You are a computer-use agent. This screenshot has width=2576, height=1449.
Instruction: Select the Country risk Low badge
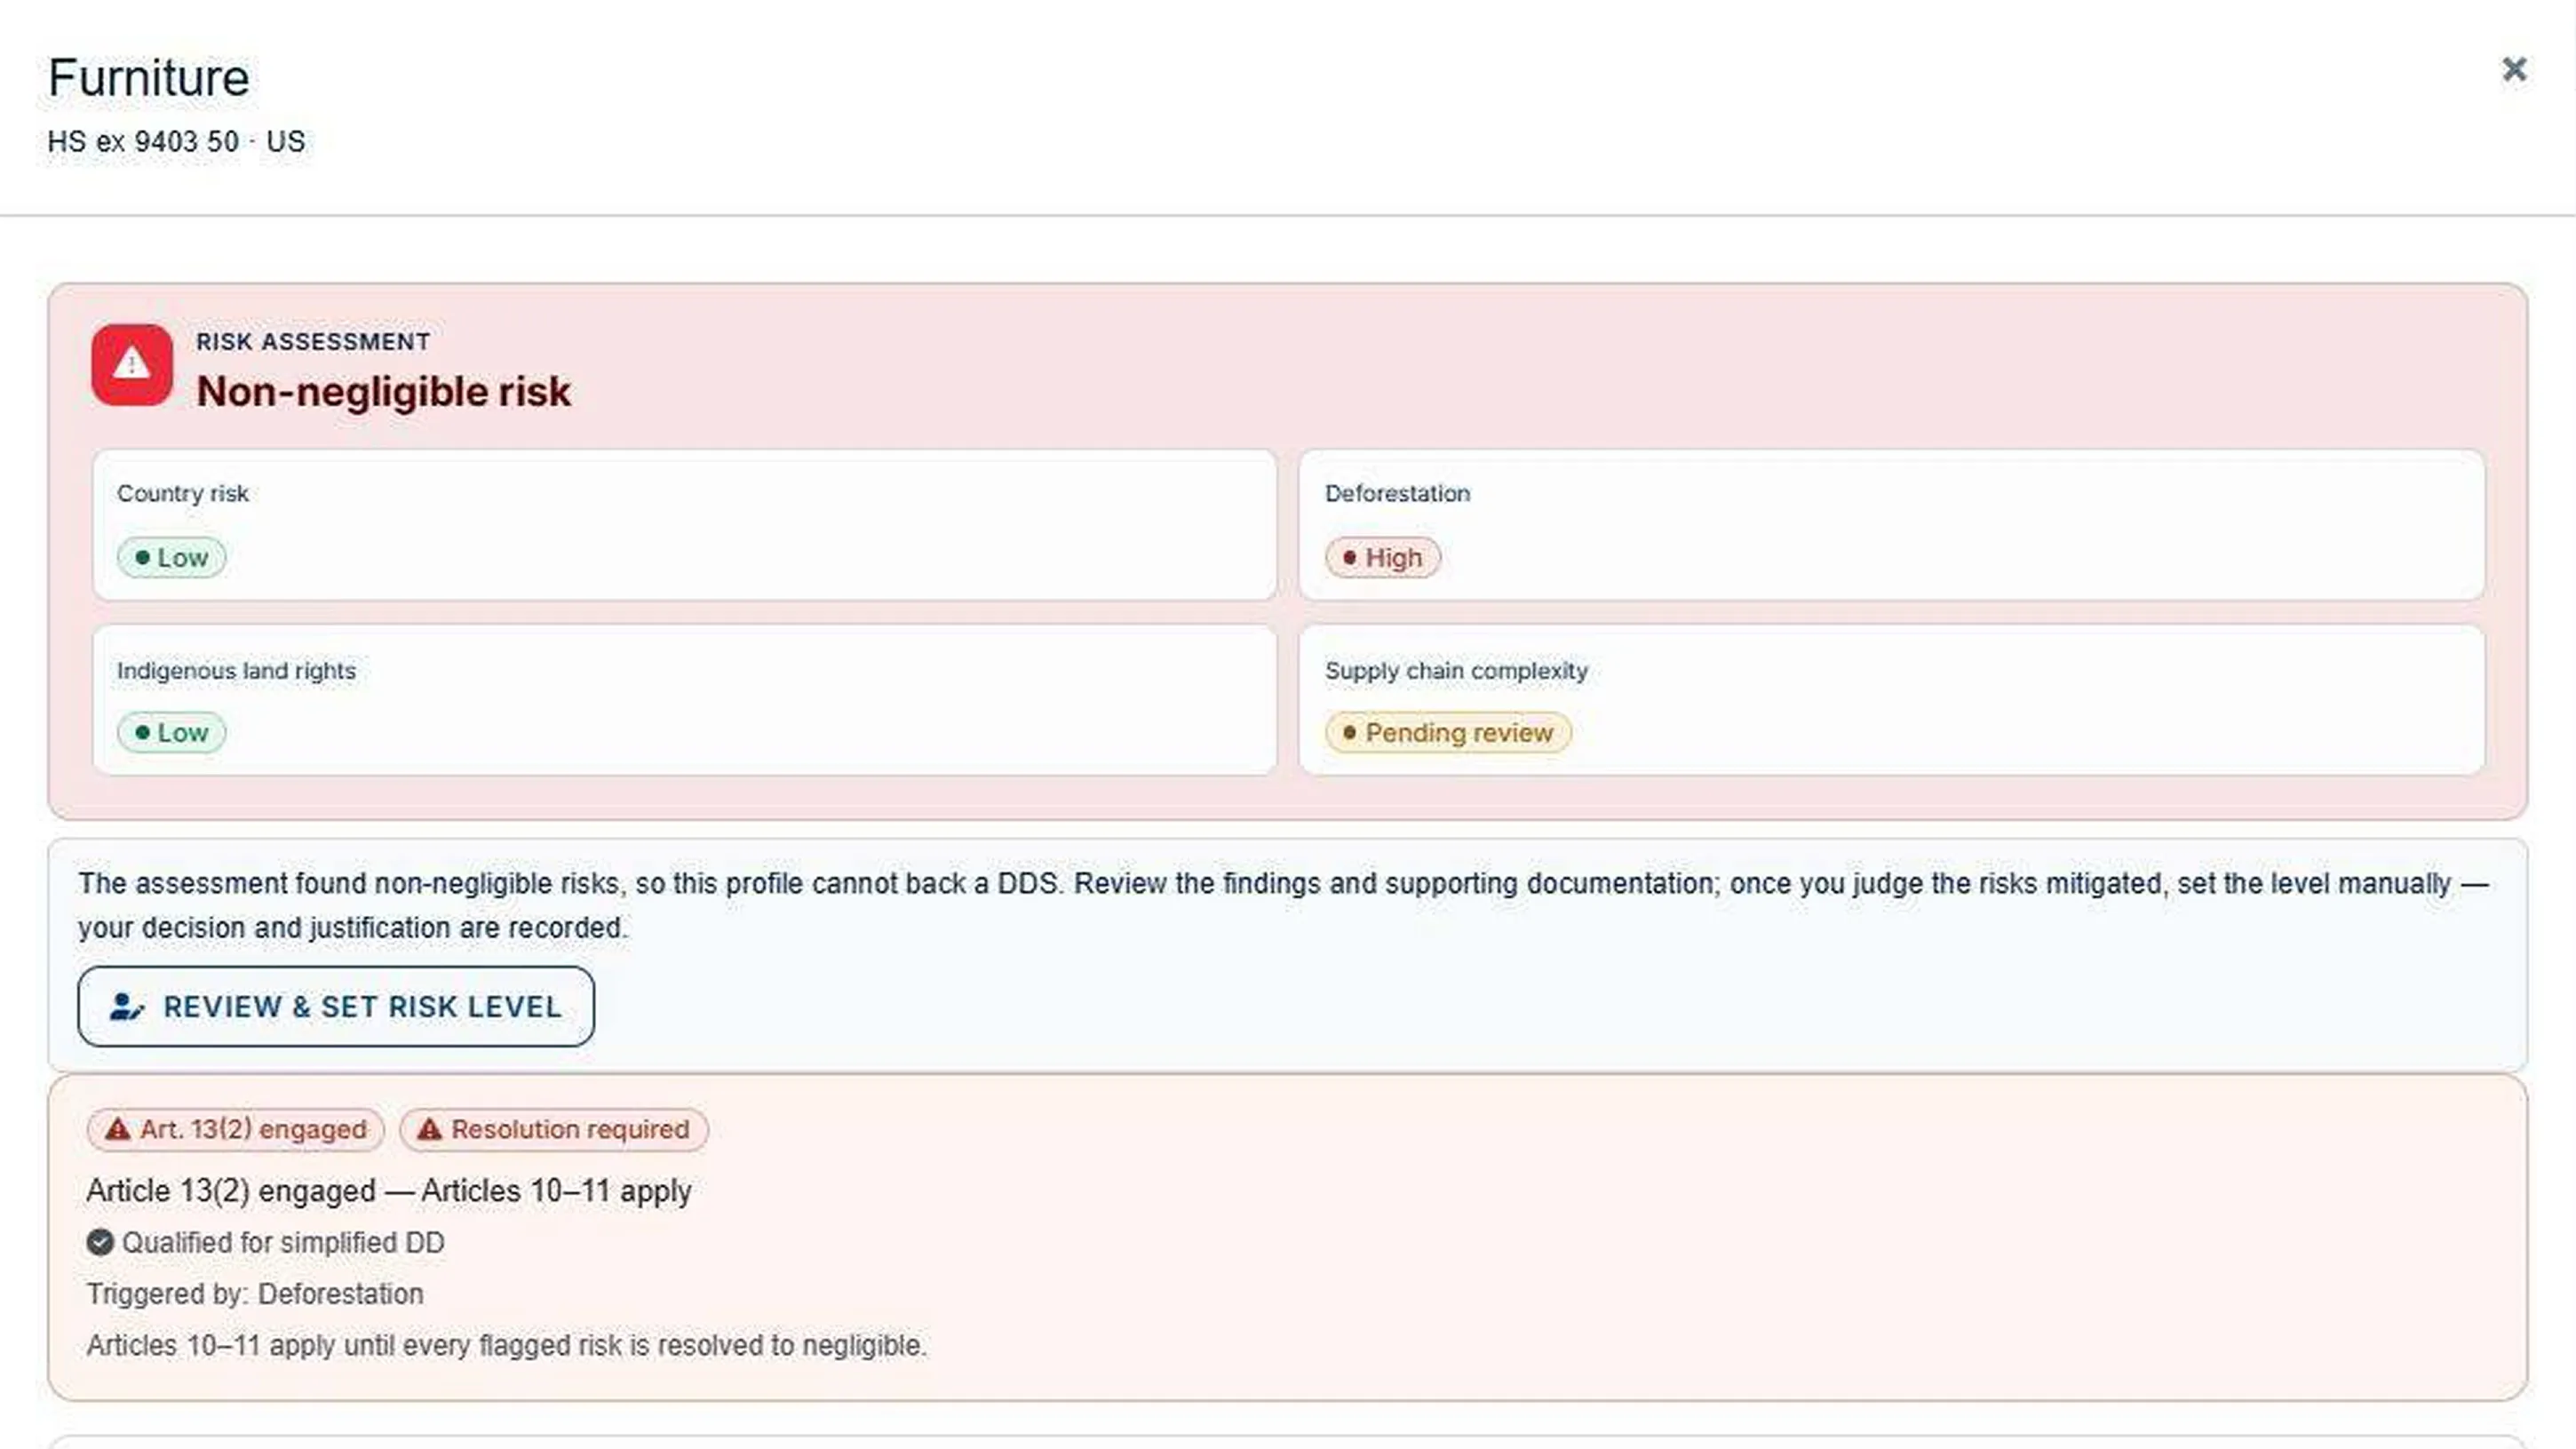[x=172, y=557]
